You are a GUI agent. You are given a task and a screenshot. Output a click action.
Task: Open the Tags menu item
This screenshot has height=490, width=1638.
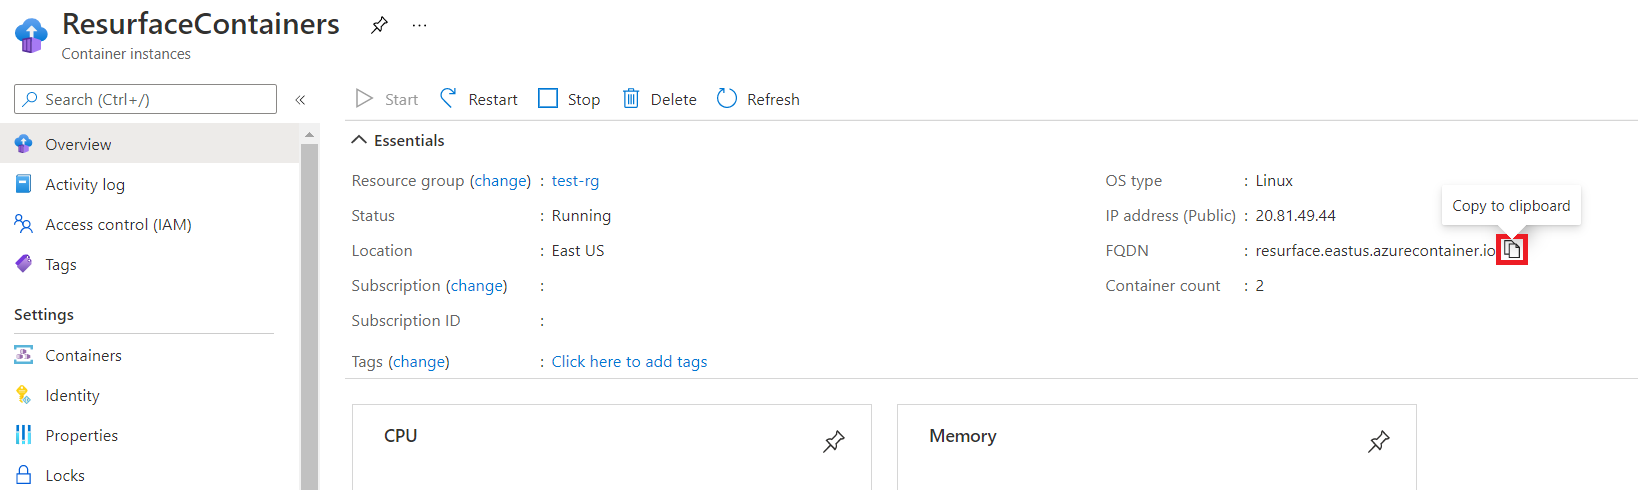150,264
